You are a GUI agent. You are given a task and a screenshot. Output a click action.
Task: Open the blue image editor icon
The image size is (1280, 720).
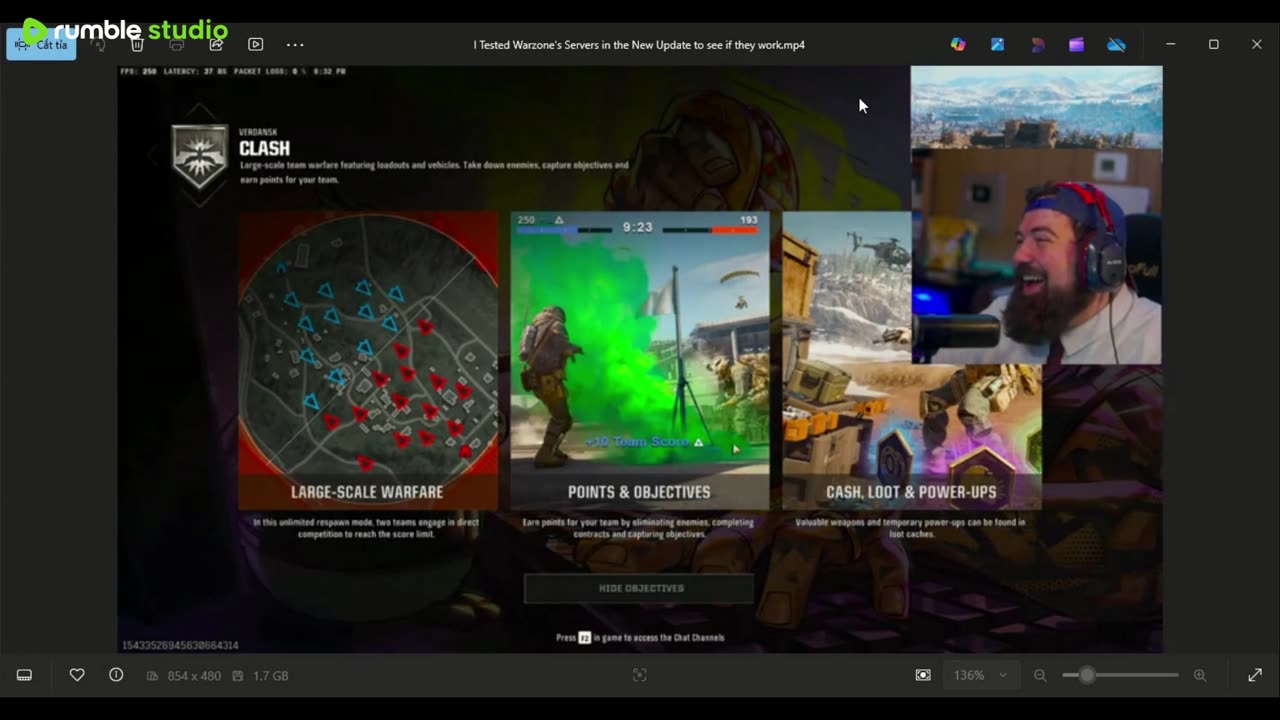(x=997, y=44)
